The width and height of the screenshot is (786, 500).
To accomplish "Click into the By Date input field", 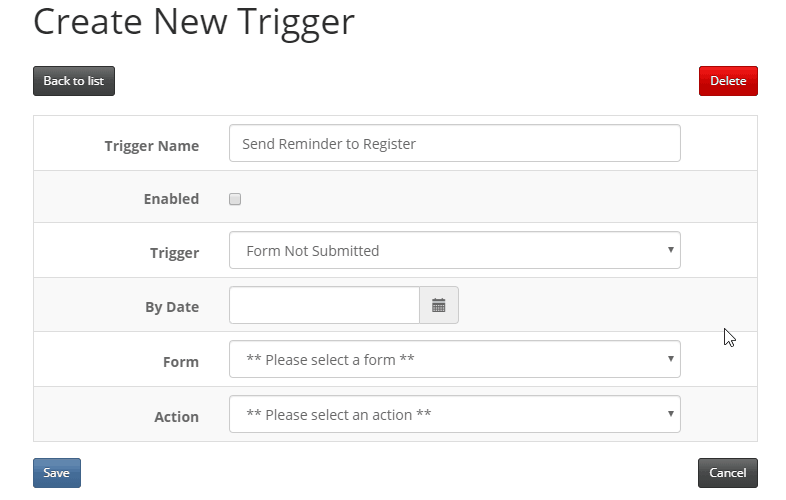I will pos(324,305).
